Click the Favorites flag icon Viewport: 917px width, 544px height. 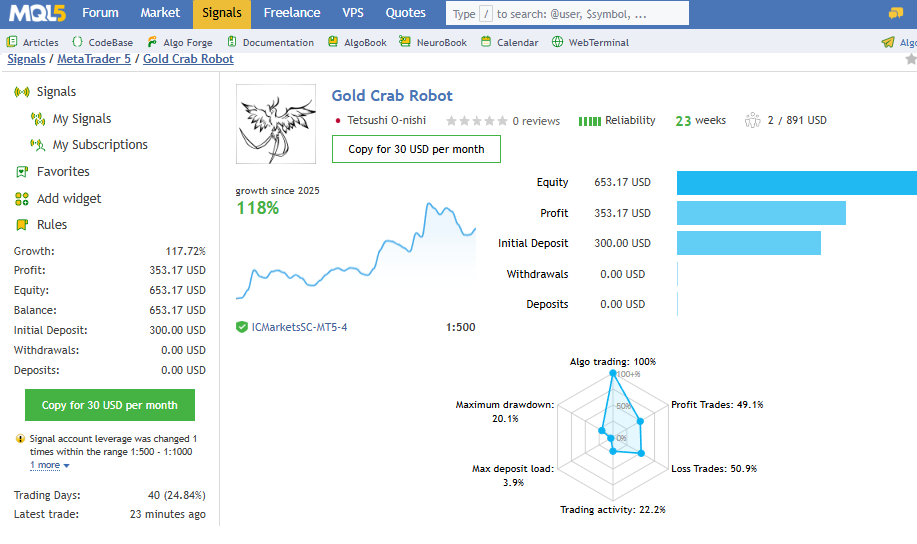(x=22, y=172)
